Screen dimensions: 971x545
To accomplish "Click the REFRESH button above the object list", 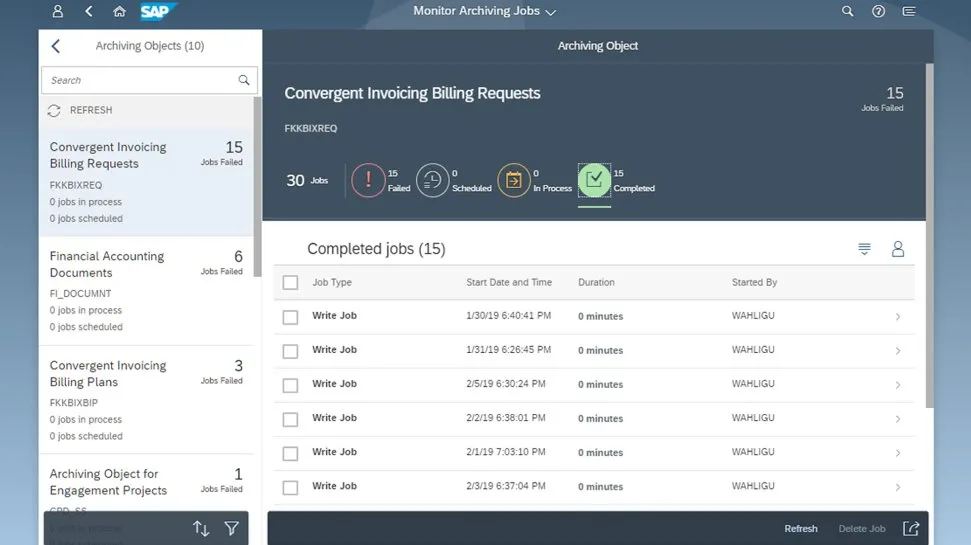I will point(80,110).
